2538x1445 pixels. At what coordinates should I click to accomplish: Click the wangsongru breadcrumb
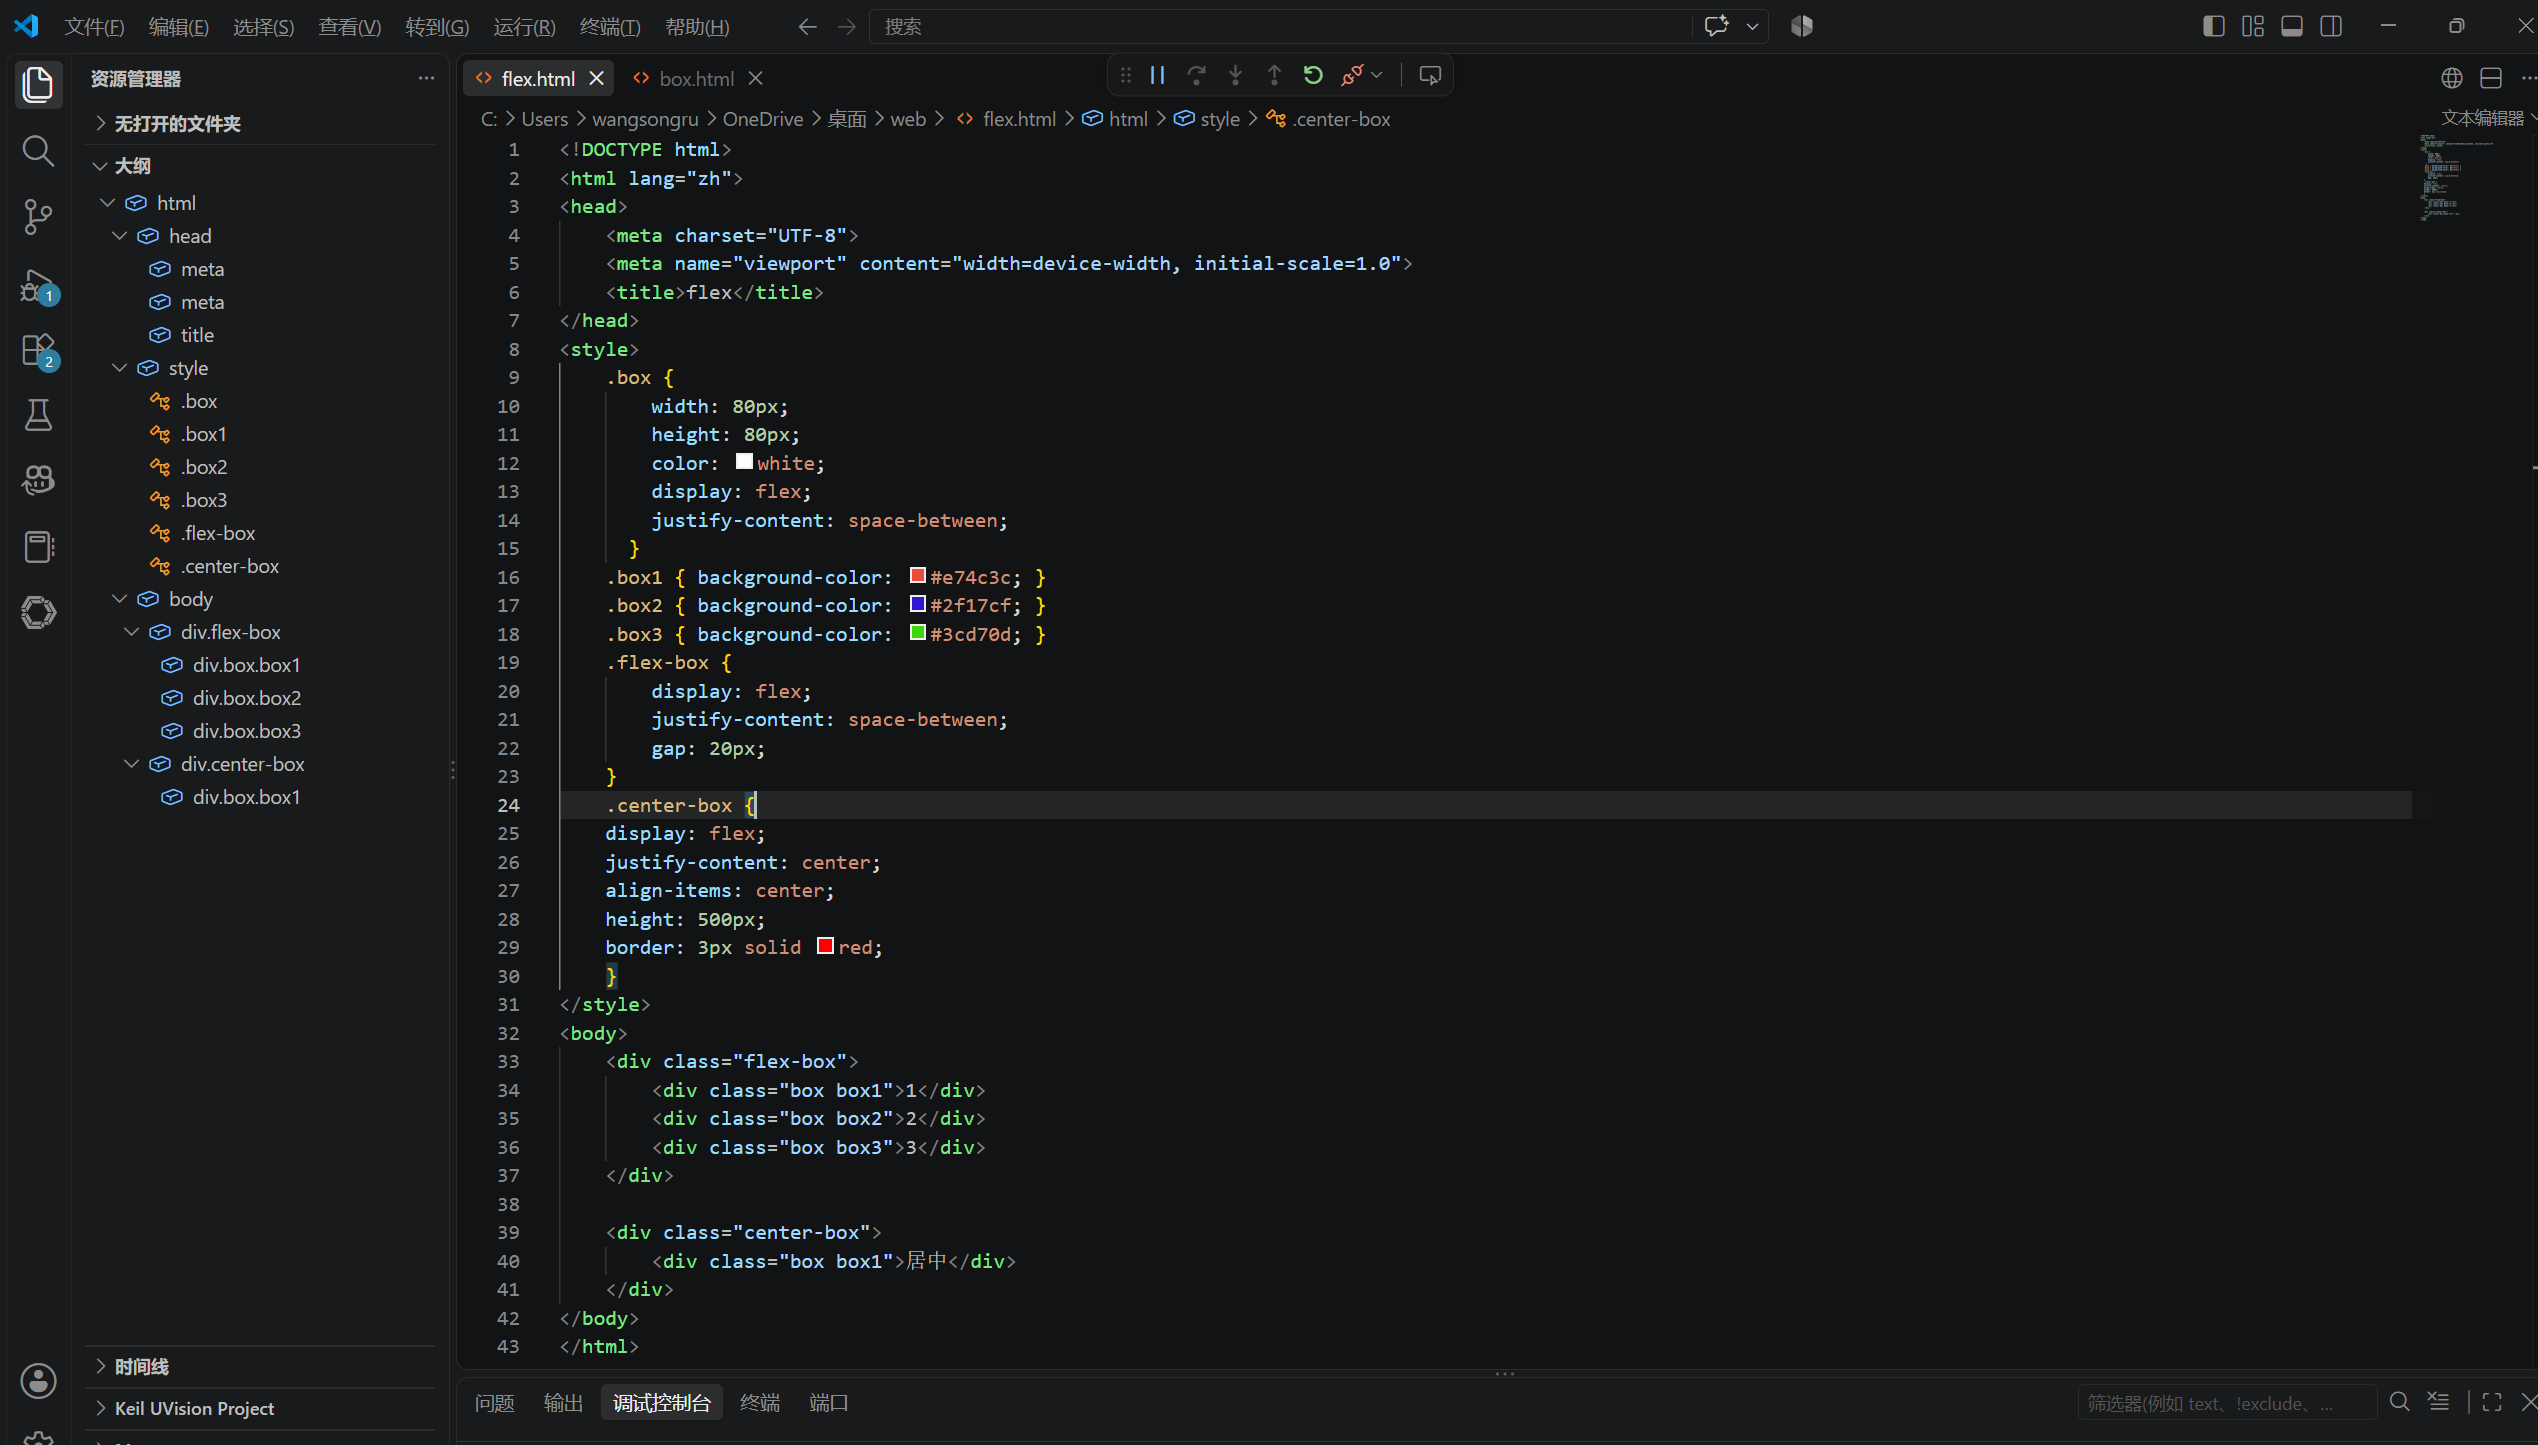(645, 119)
